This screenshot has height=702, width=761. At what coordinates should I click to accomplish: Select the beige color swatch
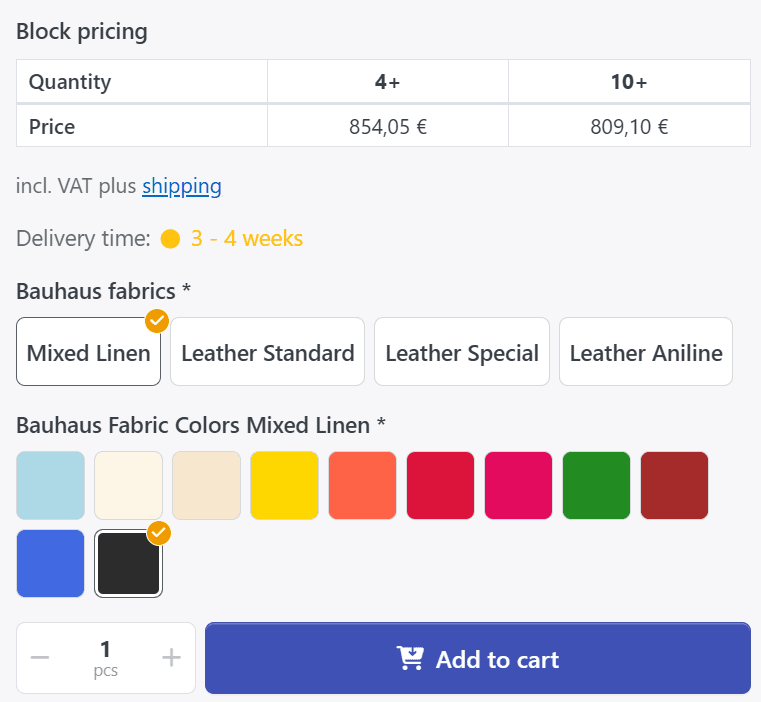tap(207, 486)
